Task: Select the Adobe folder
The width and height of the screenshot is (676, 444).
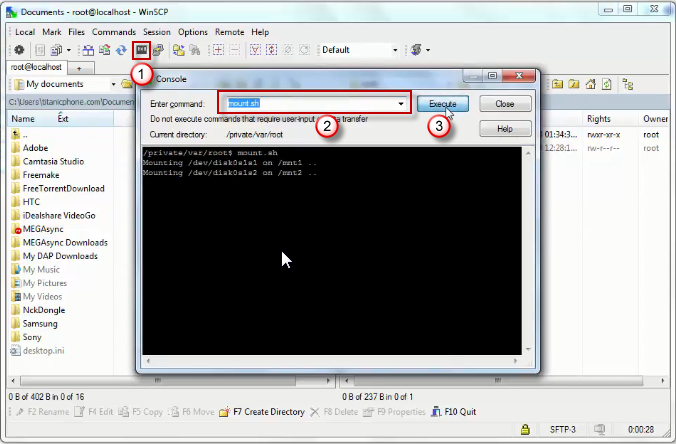Action: pos(30,148)
